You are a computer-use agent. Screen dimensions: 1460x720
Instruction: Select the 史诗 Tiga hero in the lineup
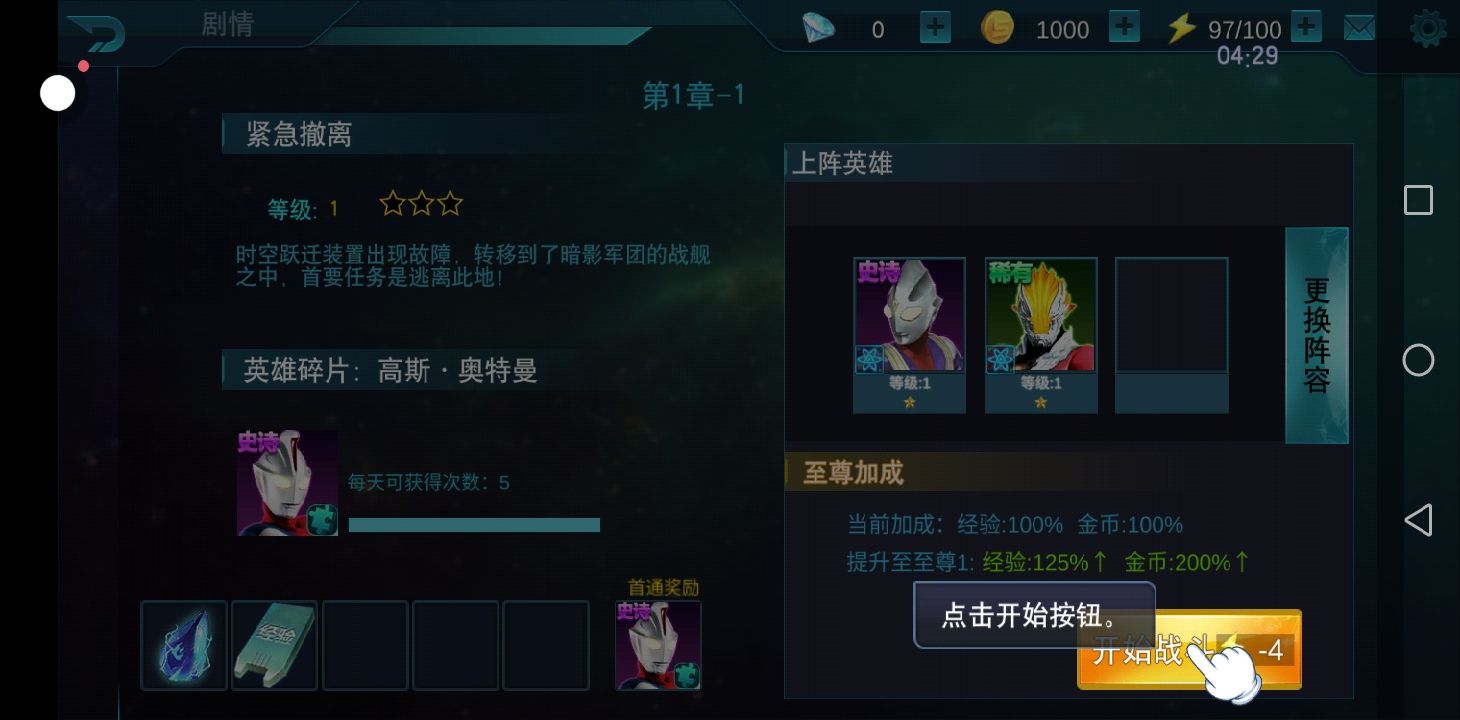click(x=909, y=335)
